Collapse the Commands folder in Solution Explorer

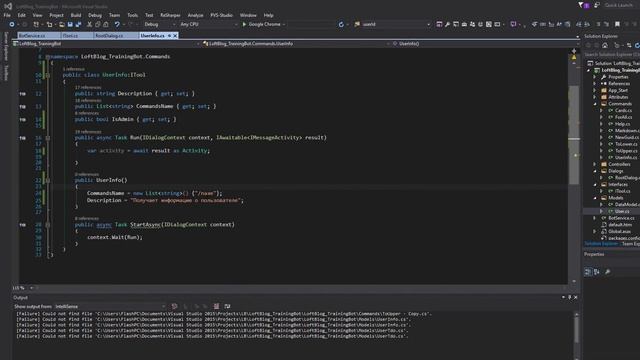pyautogui.click(x=595, y=104)
